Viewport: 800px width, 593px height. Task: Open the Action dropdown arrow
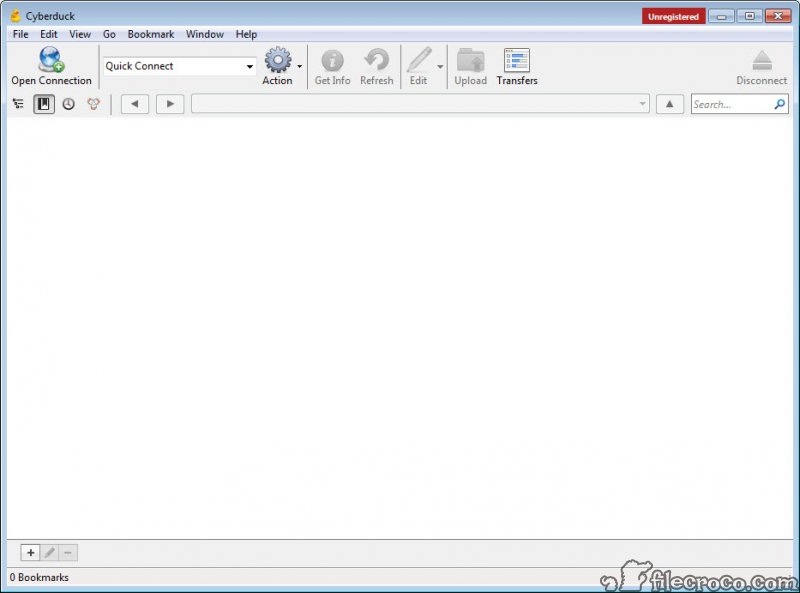click(299, 66)
